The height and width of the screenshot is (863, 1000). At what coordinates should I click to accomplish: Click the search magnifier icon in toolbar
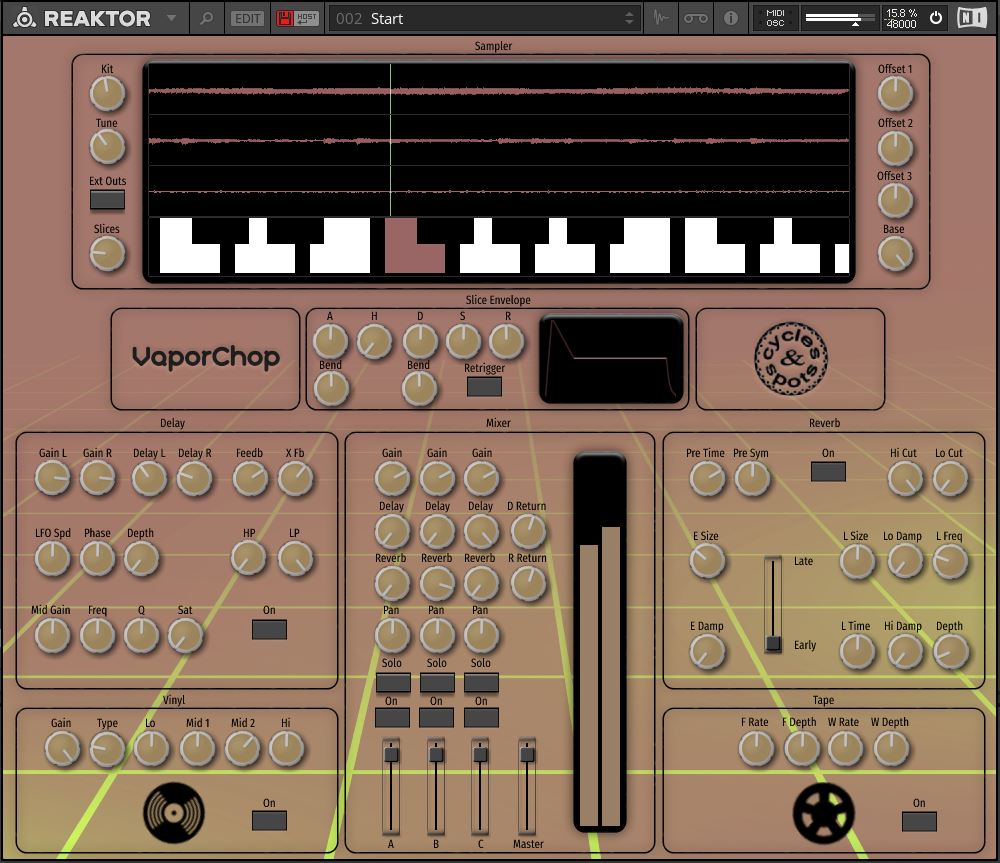[207, 18]
